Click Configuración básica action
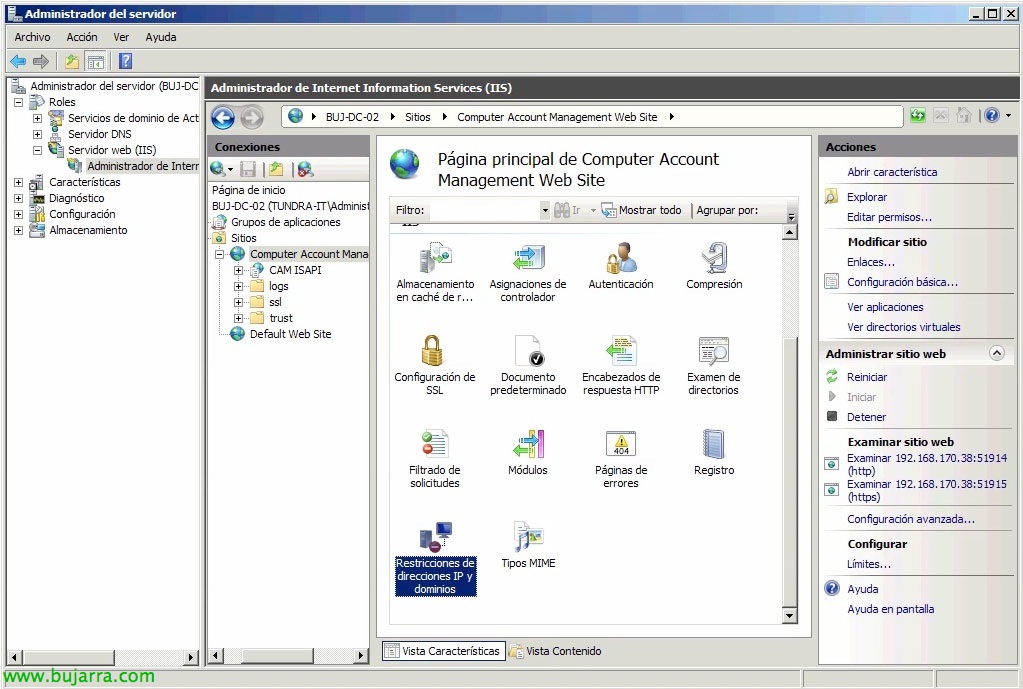 902,283
